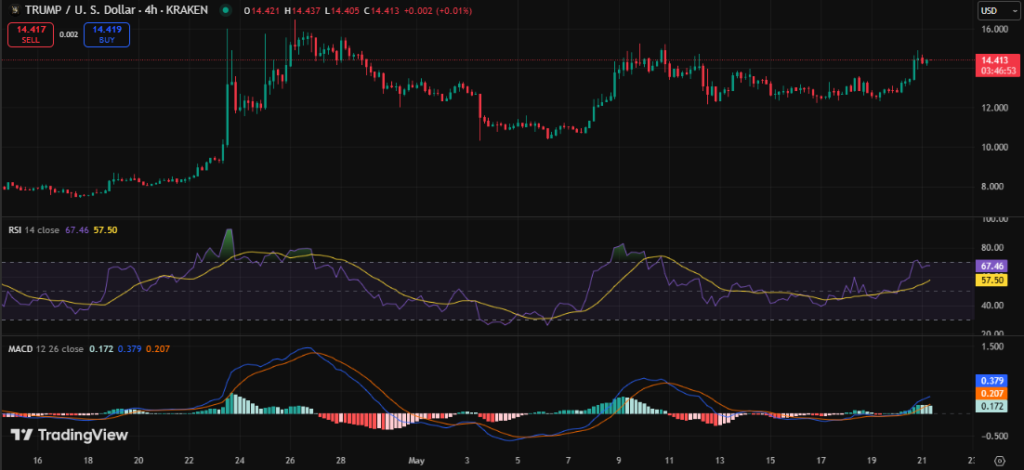Click date axis label 19

[x=871, y=460]
